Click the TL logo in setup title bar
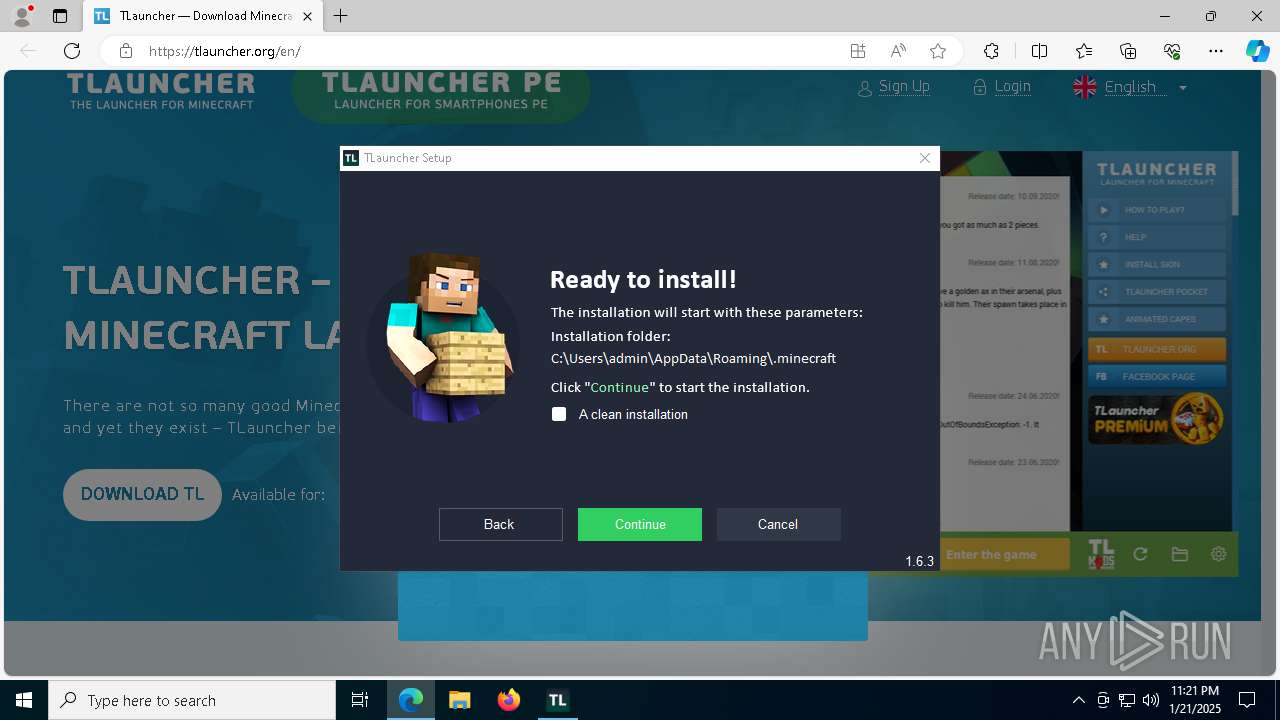Viewport: 1280px width, 720px height. (x=350, y=158)
